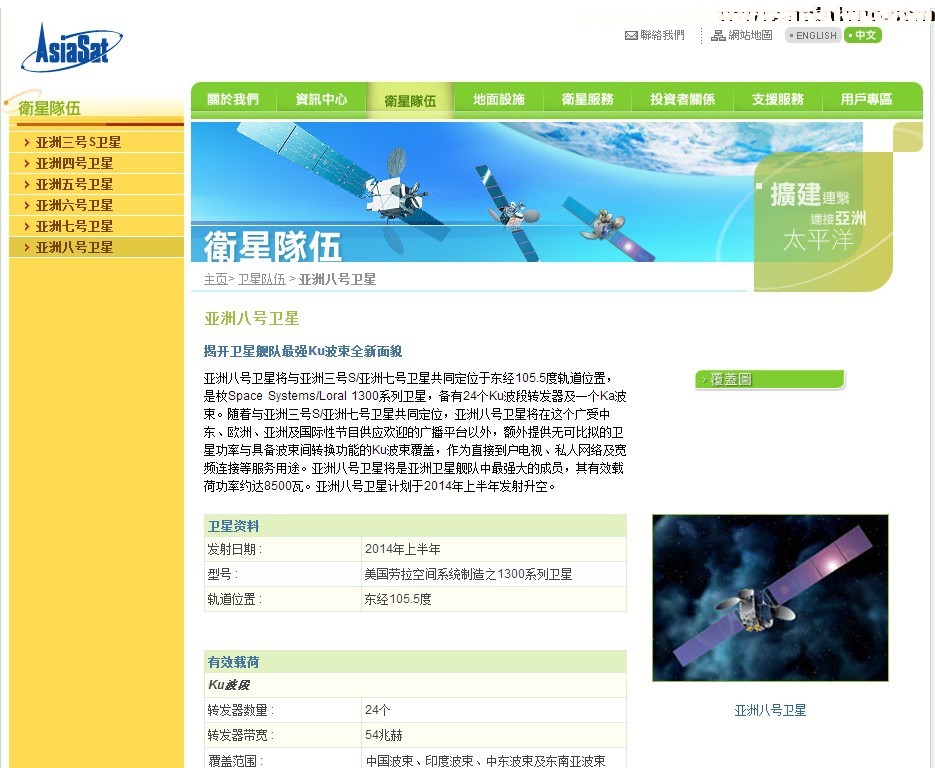Open the 聯絡我們 contact link
This screenshot has height=768, width=935.
click(662, 36)
